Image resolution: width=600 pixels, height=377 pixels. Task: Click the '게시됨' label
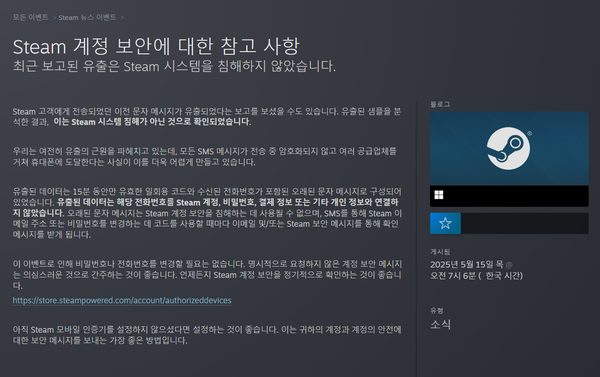pyautogui.click(x=440, y=251)
